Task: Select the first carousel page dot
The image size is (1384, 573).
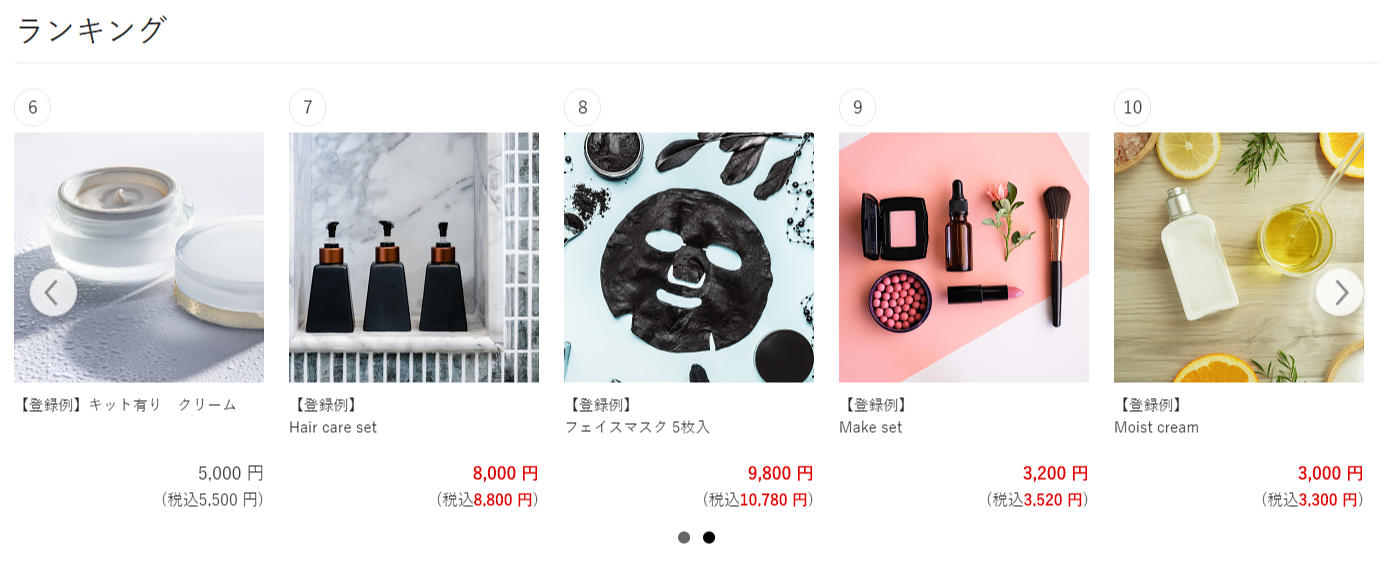Action: (x=684, y=537)
